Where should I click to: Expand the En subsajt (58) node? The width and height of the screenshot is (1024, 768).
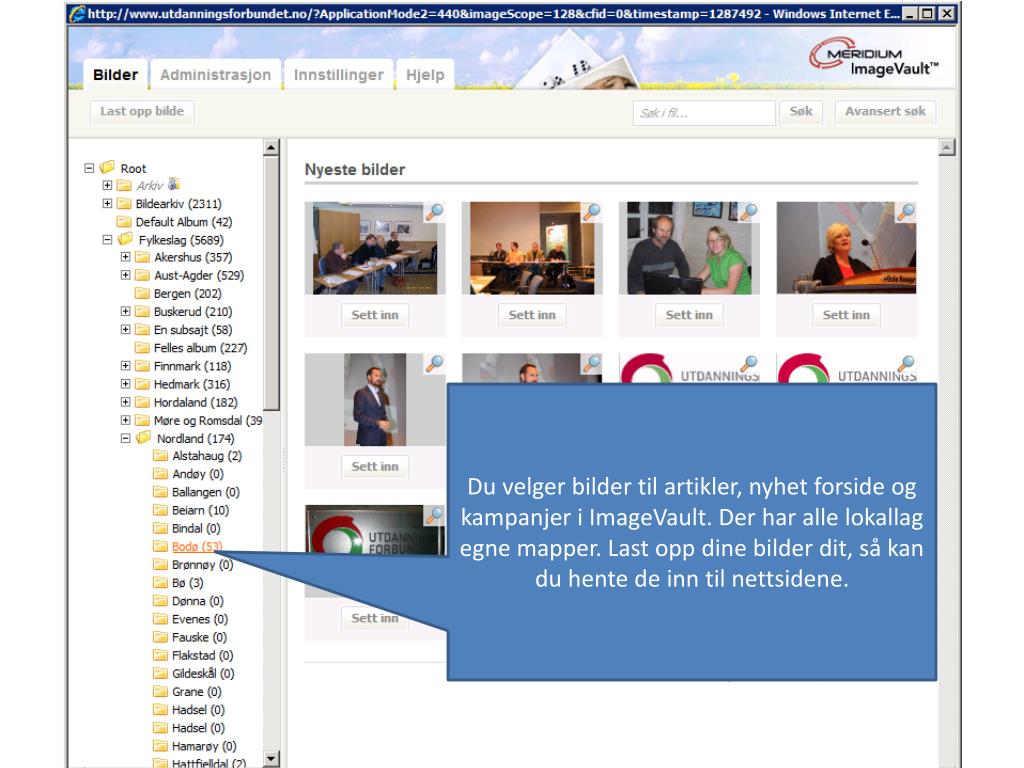125,330
